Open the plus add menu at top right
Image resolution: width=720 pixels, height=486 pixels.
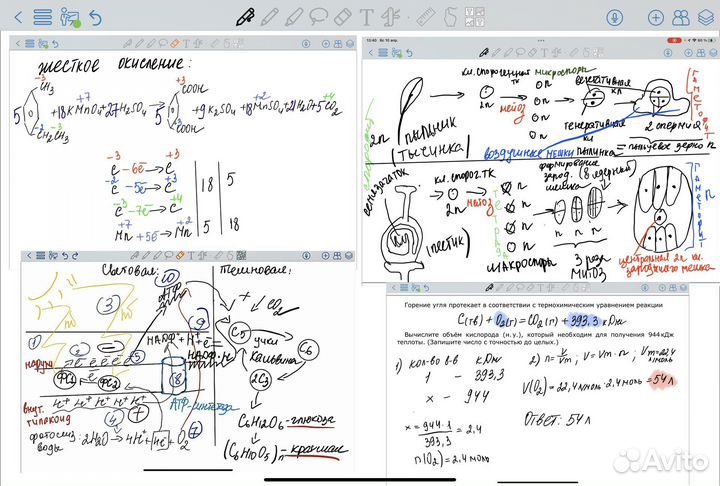(655, 17)
